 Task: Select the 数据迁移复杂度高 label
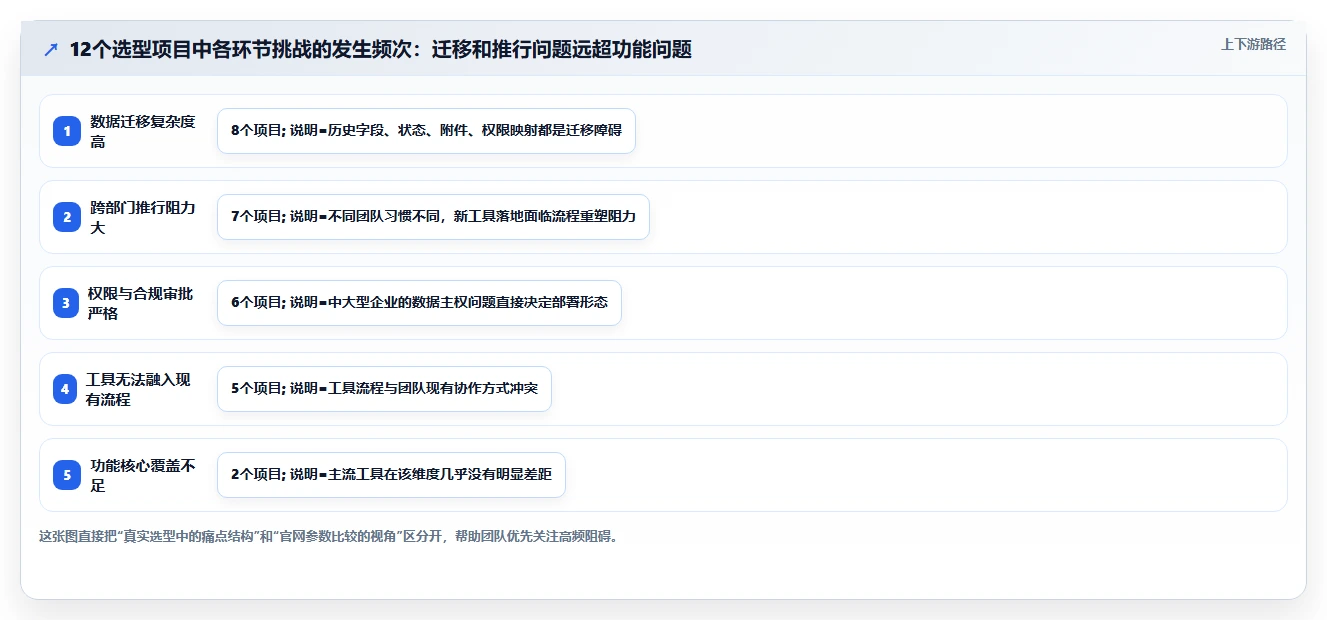[143, 131]
